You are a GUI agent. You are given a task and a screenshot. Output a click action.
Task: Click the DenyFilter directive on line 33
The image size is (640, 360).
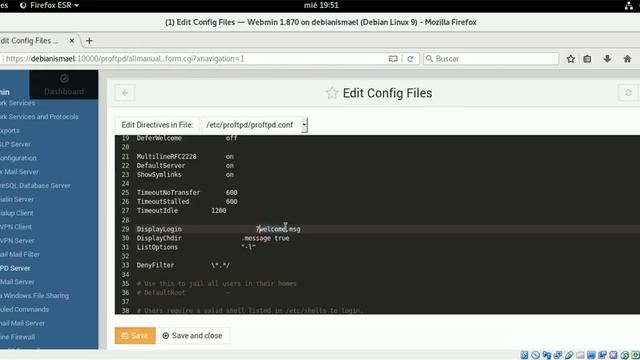click(156, 265)
